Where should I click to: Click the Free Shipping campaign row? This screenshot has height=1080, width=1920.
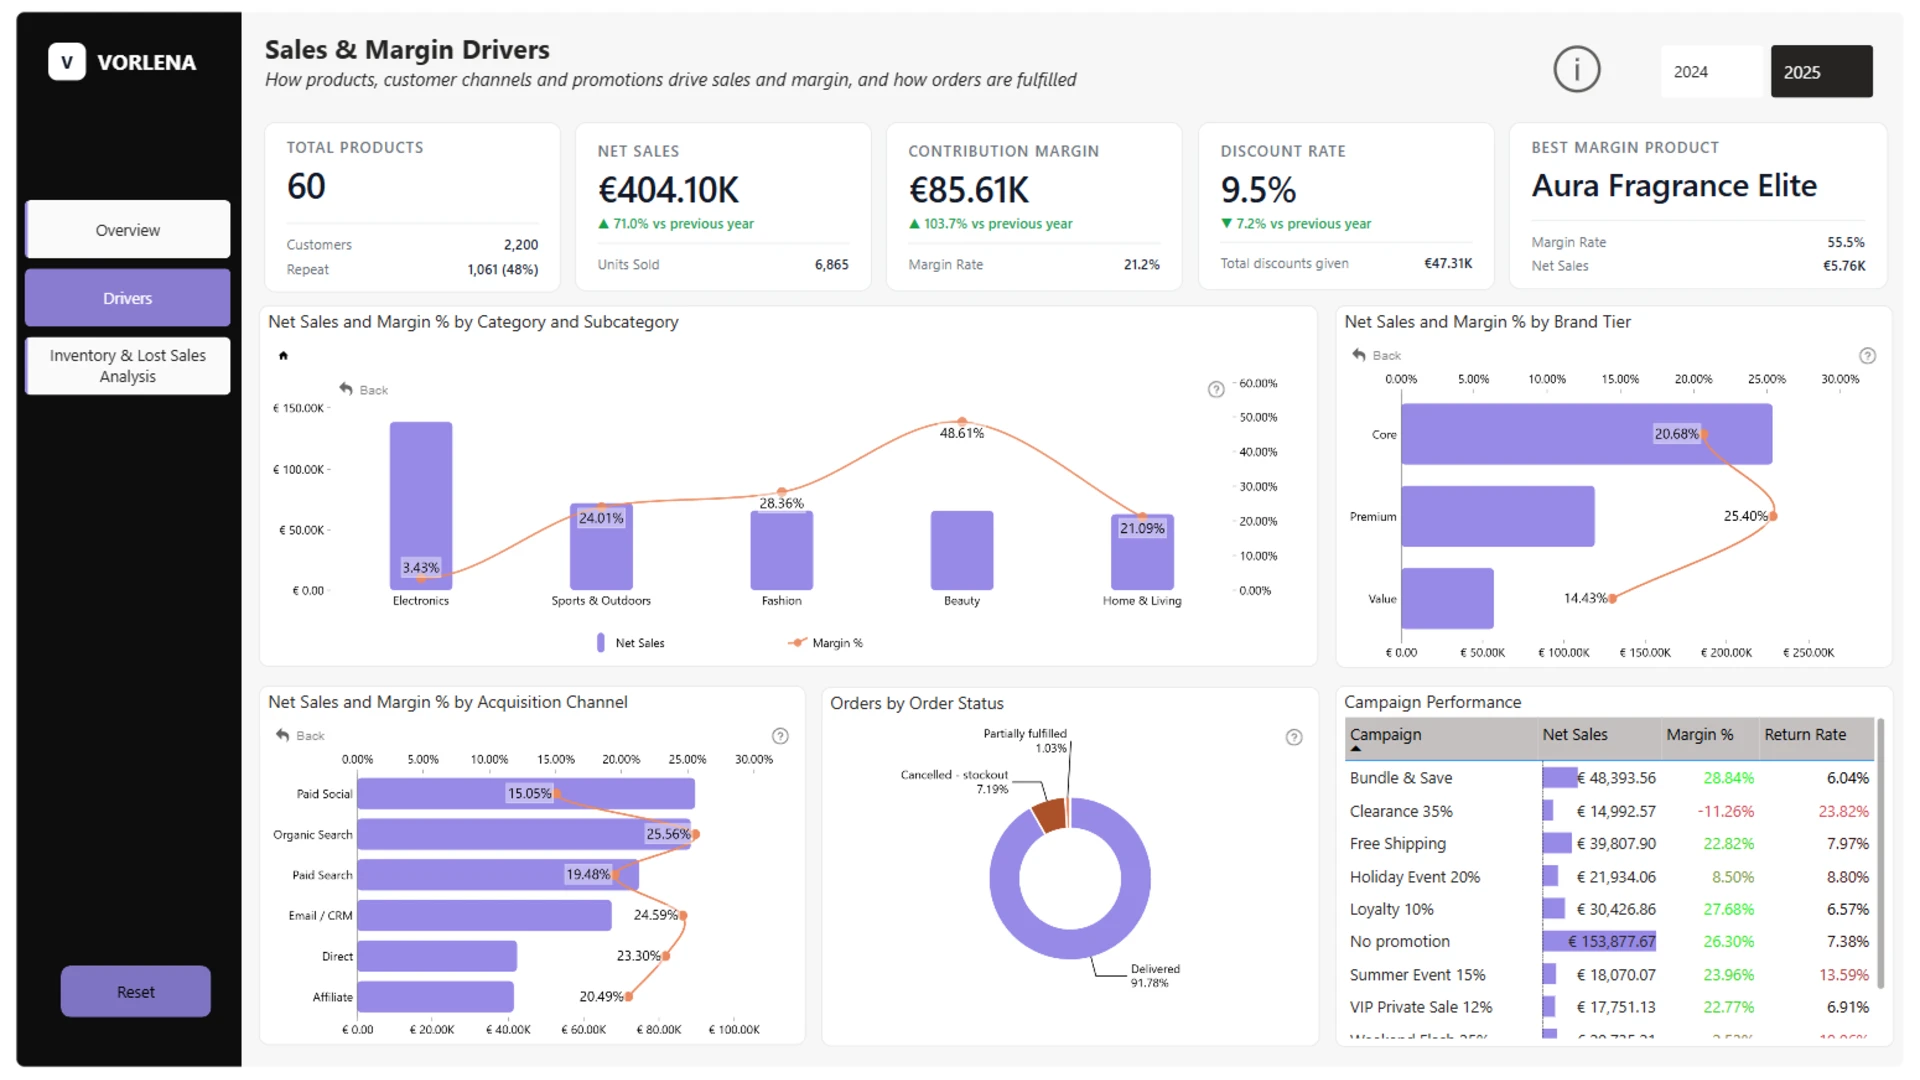click(1609, 844)
